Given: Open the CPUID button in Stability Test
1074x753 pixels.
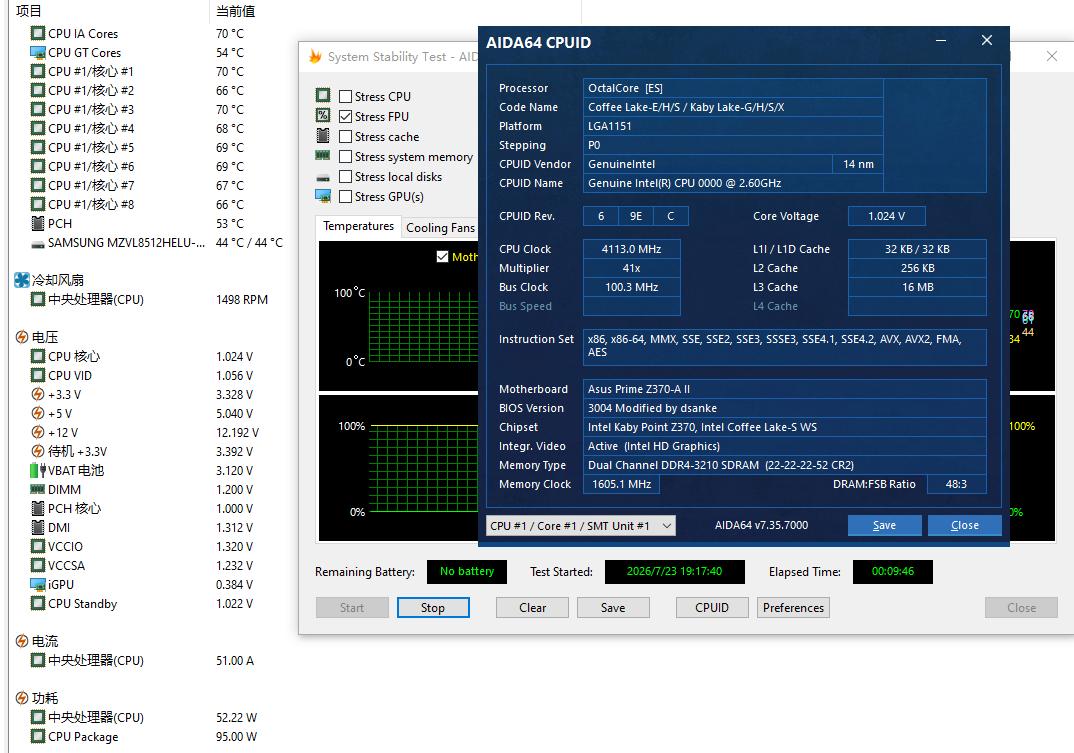Looking at the screenshot, I should pyautogui.click(x=712, y=608).
